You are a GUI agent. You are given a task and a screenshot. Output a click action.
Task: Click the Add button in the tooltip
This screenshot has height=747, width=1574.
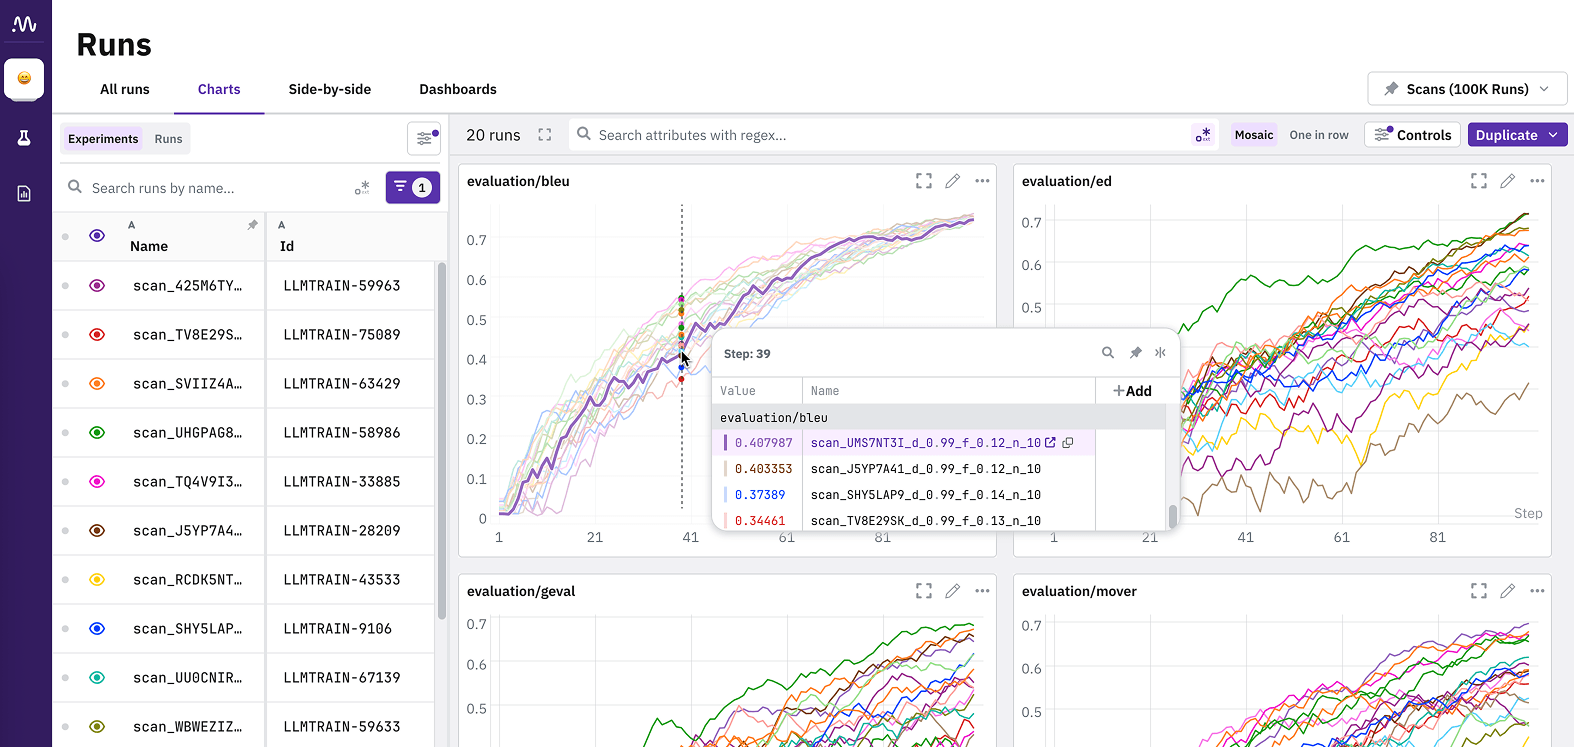(x=1132, y=391)
